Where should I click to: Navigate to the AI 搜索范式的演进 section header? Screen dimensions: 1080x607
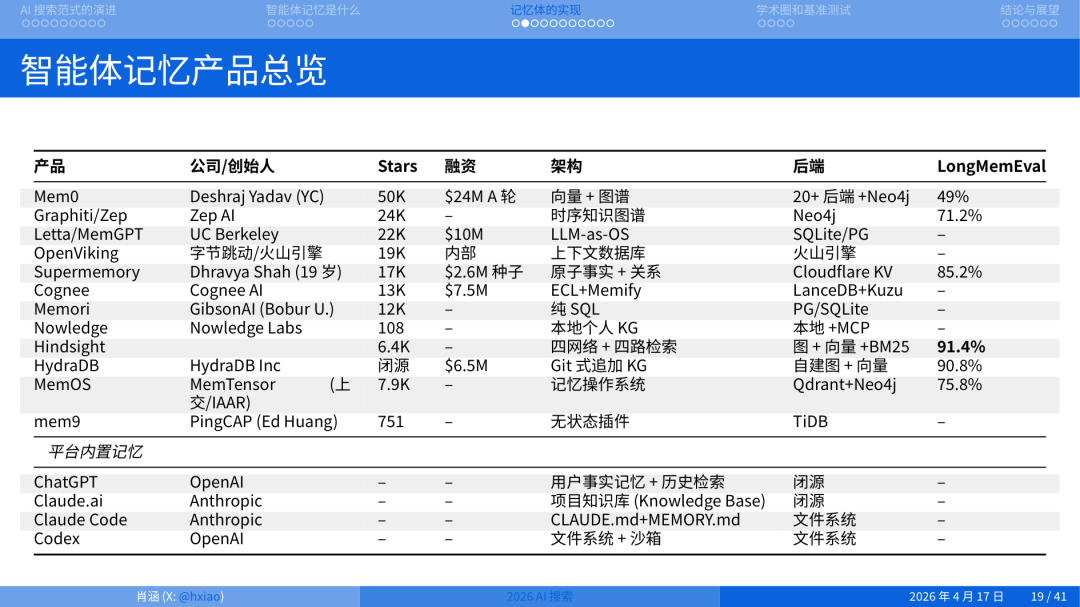click(68, 10)
